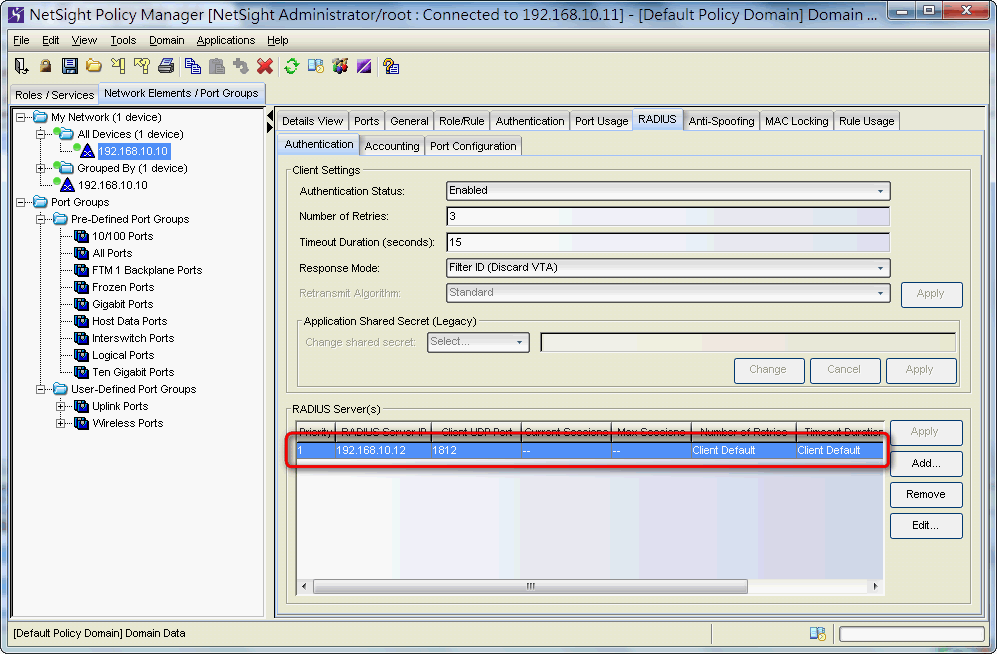997x654 pixels.
Task: Click the greyed undo arrow toolbar icon
Action: 241,66
